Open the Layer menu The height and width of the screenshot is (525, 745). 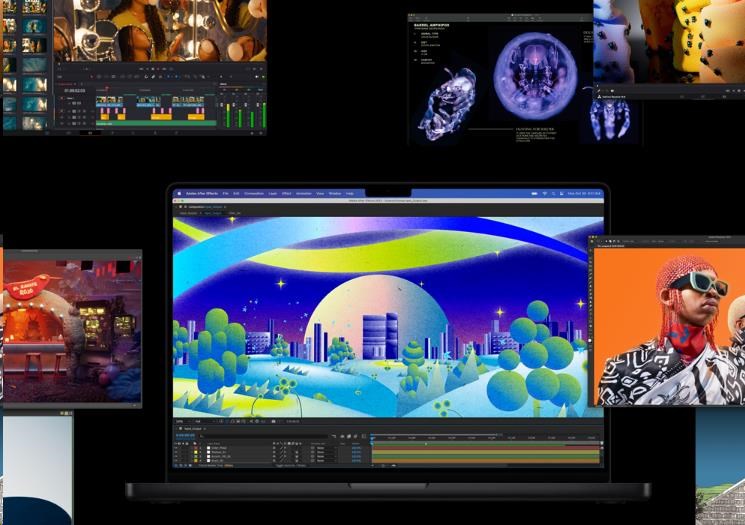click(273, 193)
